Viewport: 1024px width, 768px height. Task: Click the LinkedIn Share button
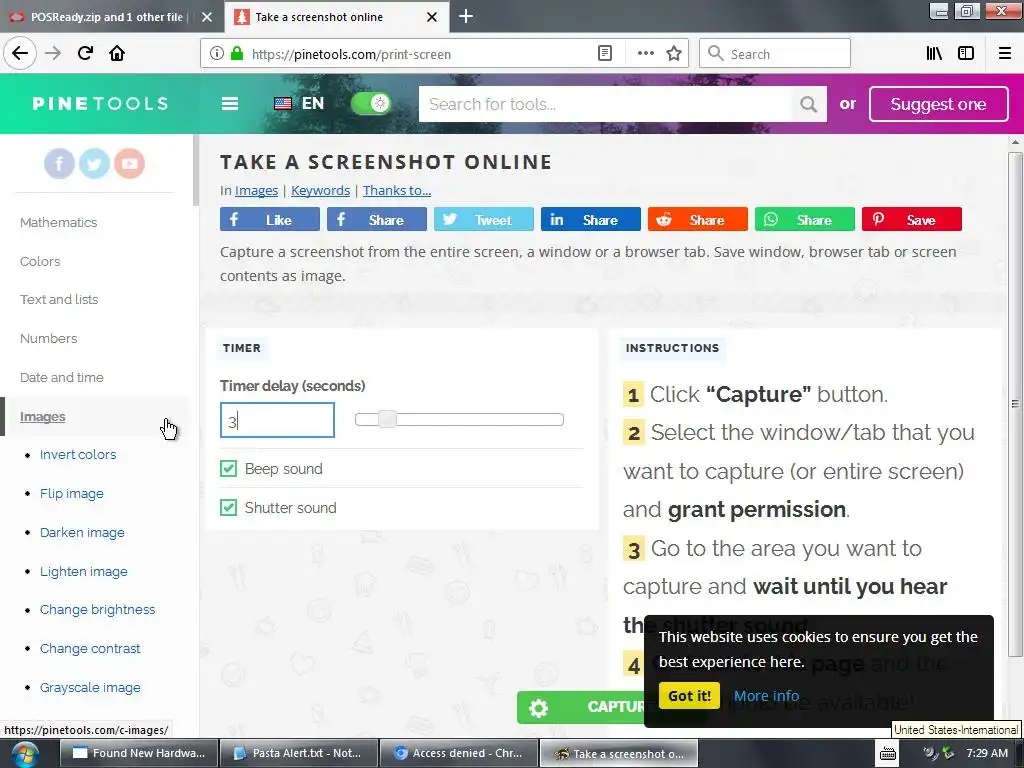pos(591,219)
